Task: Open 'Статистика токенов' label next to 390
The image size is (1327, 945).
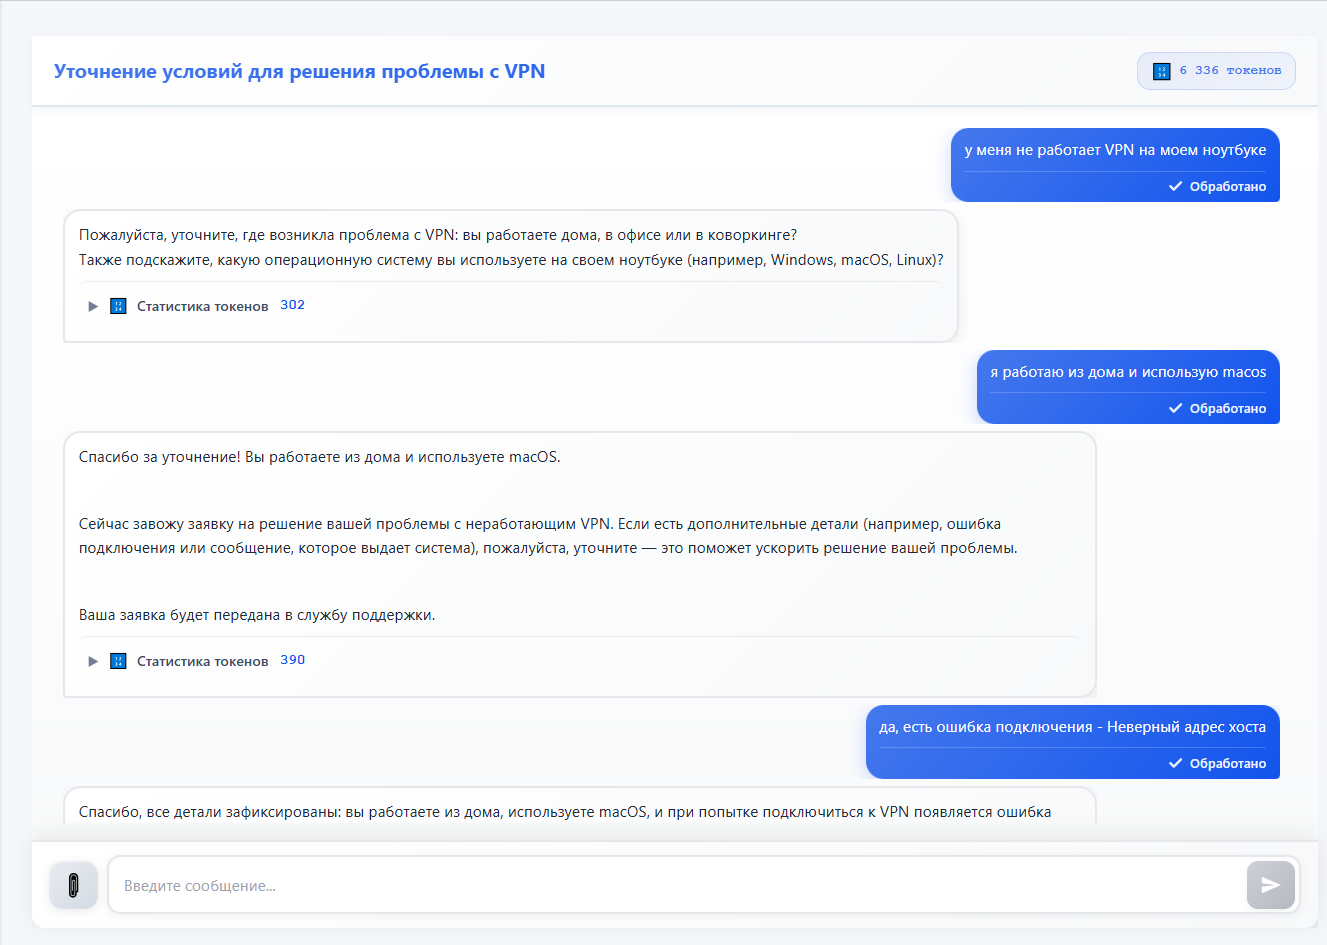Action: (x=203, y=661)
